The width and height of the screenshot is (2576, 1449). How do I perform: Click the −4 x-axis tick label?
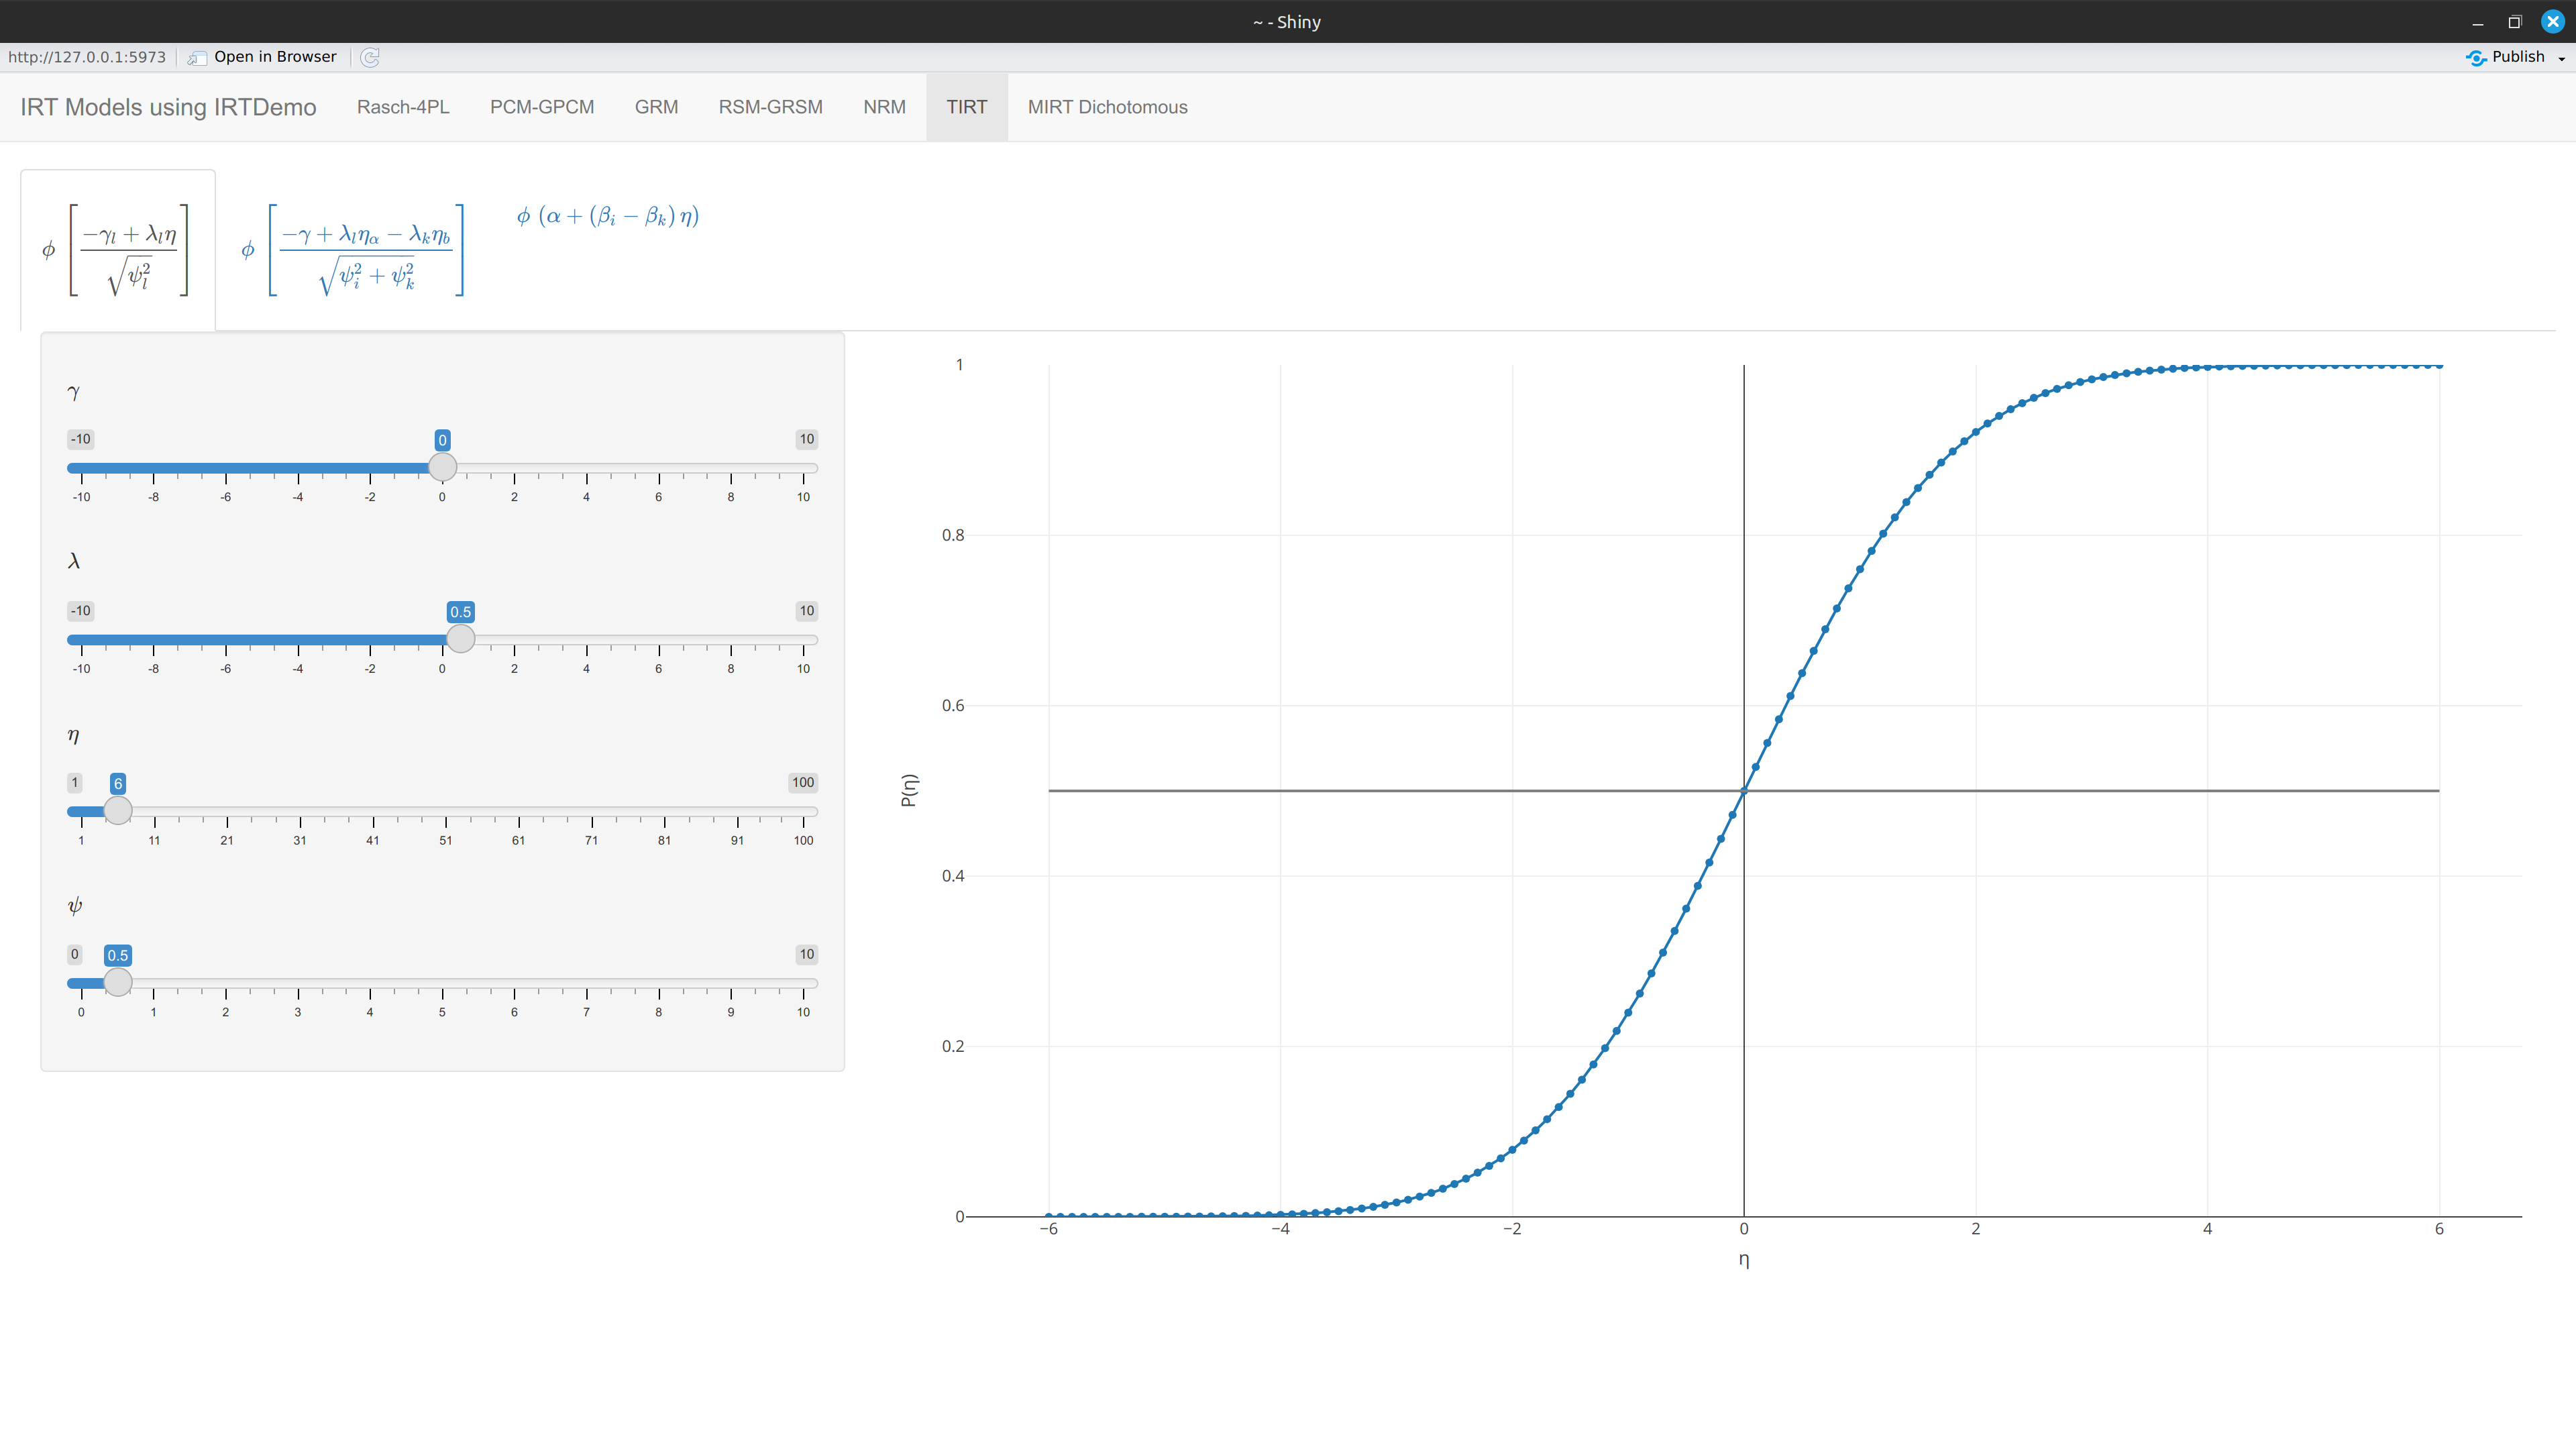point(1280,1229)
